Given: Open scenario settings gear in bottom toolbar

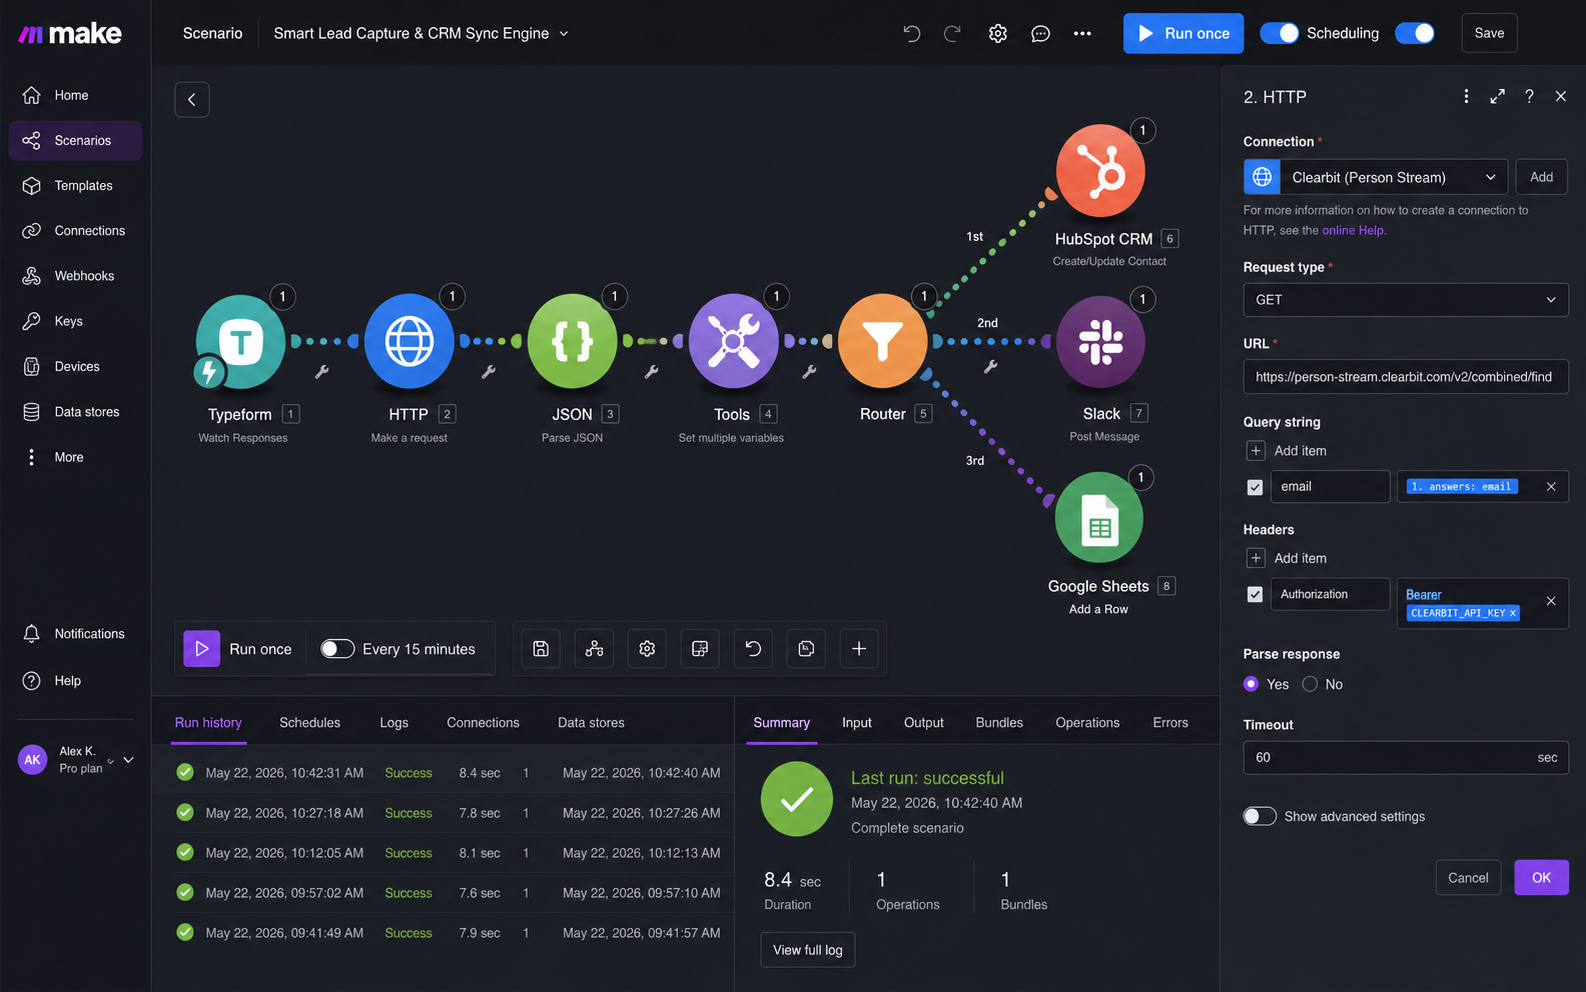Looking at the screenshot, I should click(x=647, y=649).
